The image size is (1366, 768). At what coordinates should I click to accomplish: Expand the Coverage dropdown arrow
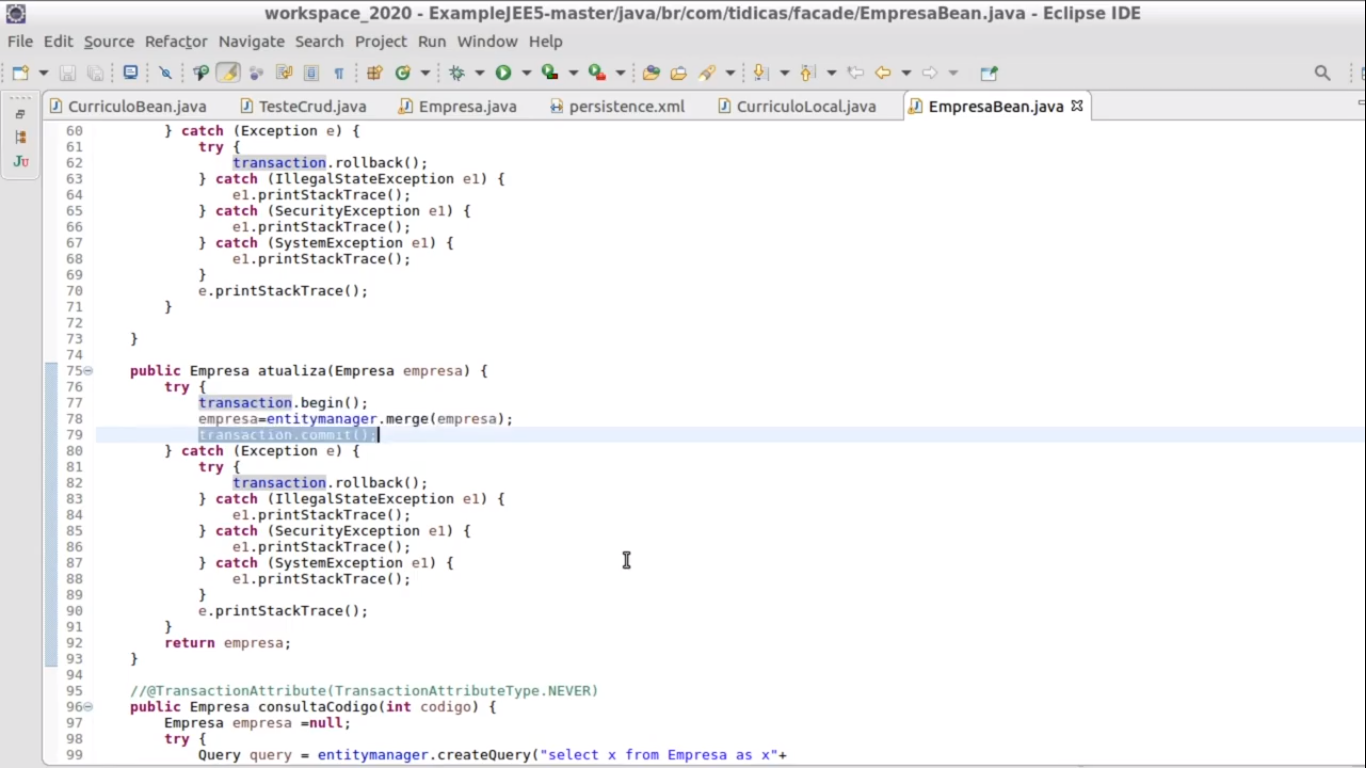[x=573, y=73]
